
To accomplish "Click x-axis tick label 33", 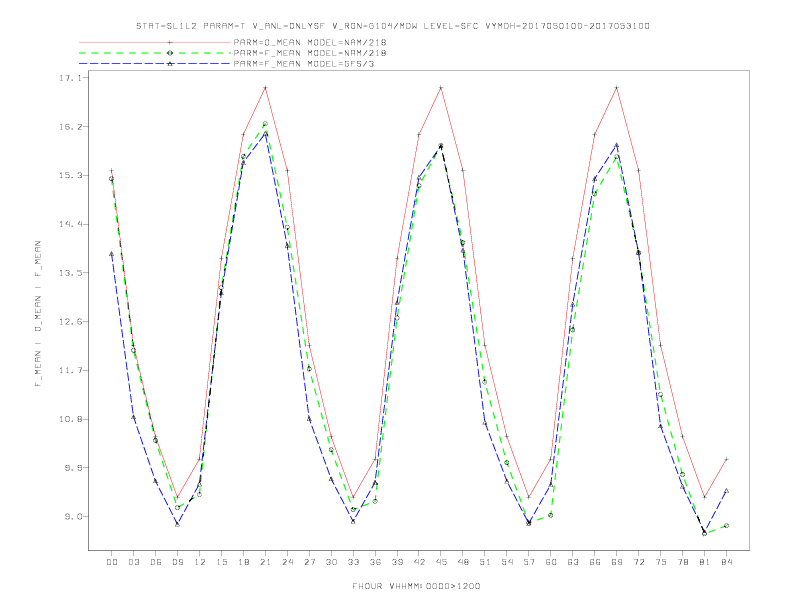I will click(353, 562).
